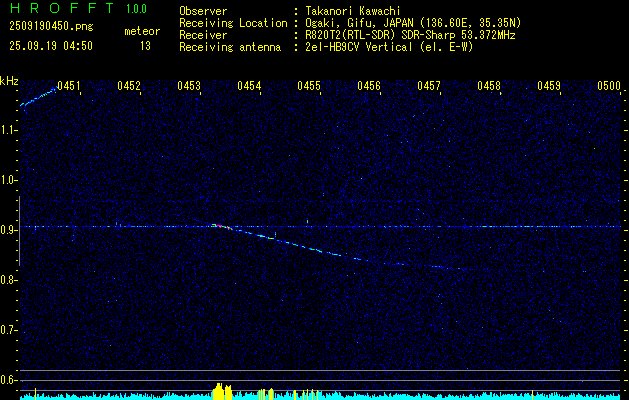Click the kHz axis unit label

pyautogui.click(x=9, y=80)
